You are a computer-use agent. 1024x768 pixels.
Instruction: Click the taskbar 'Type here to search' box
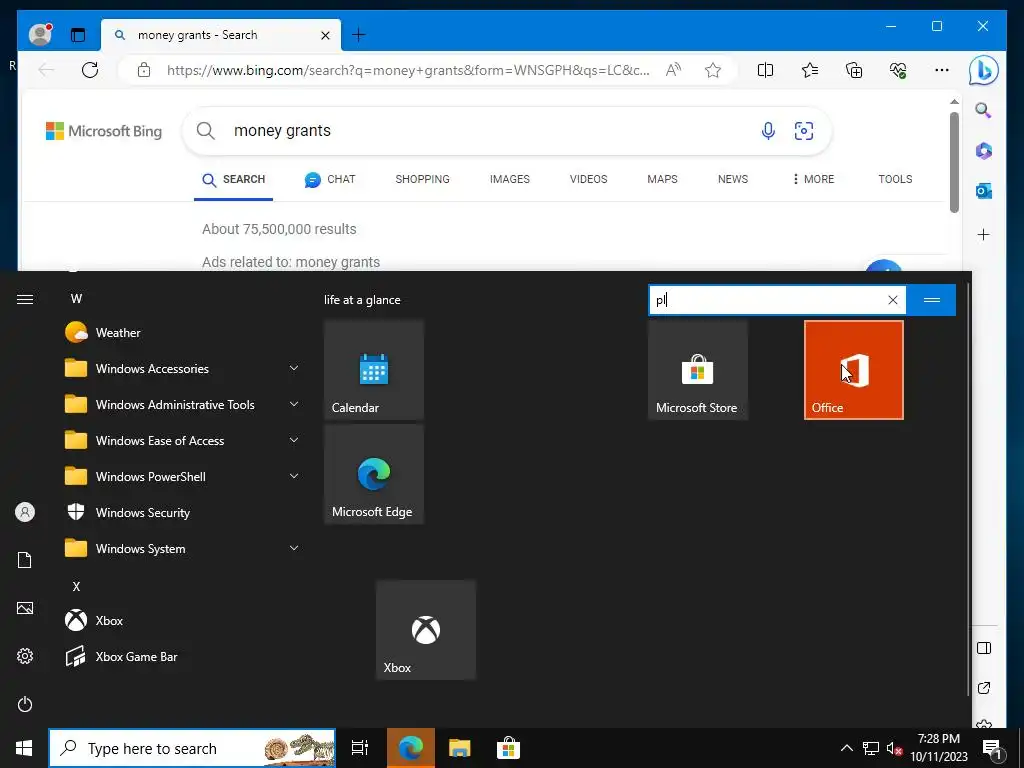tap(192, 748)
